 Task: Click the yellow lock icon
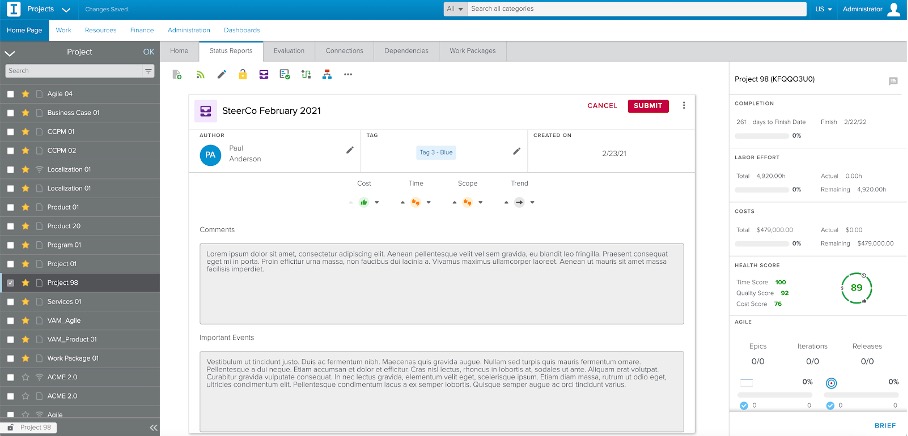[242, 74]
